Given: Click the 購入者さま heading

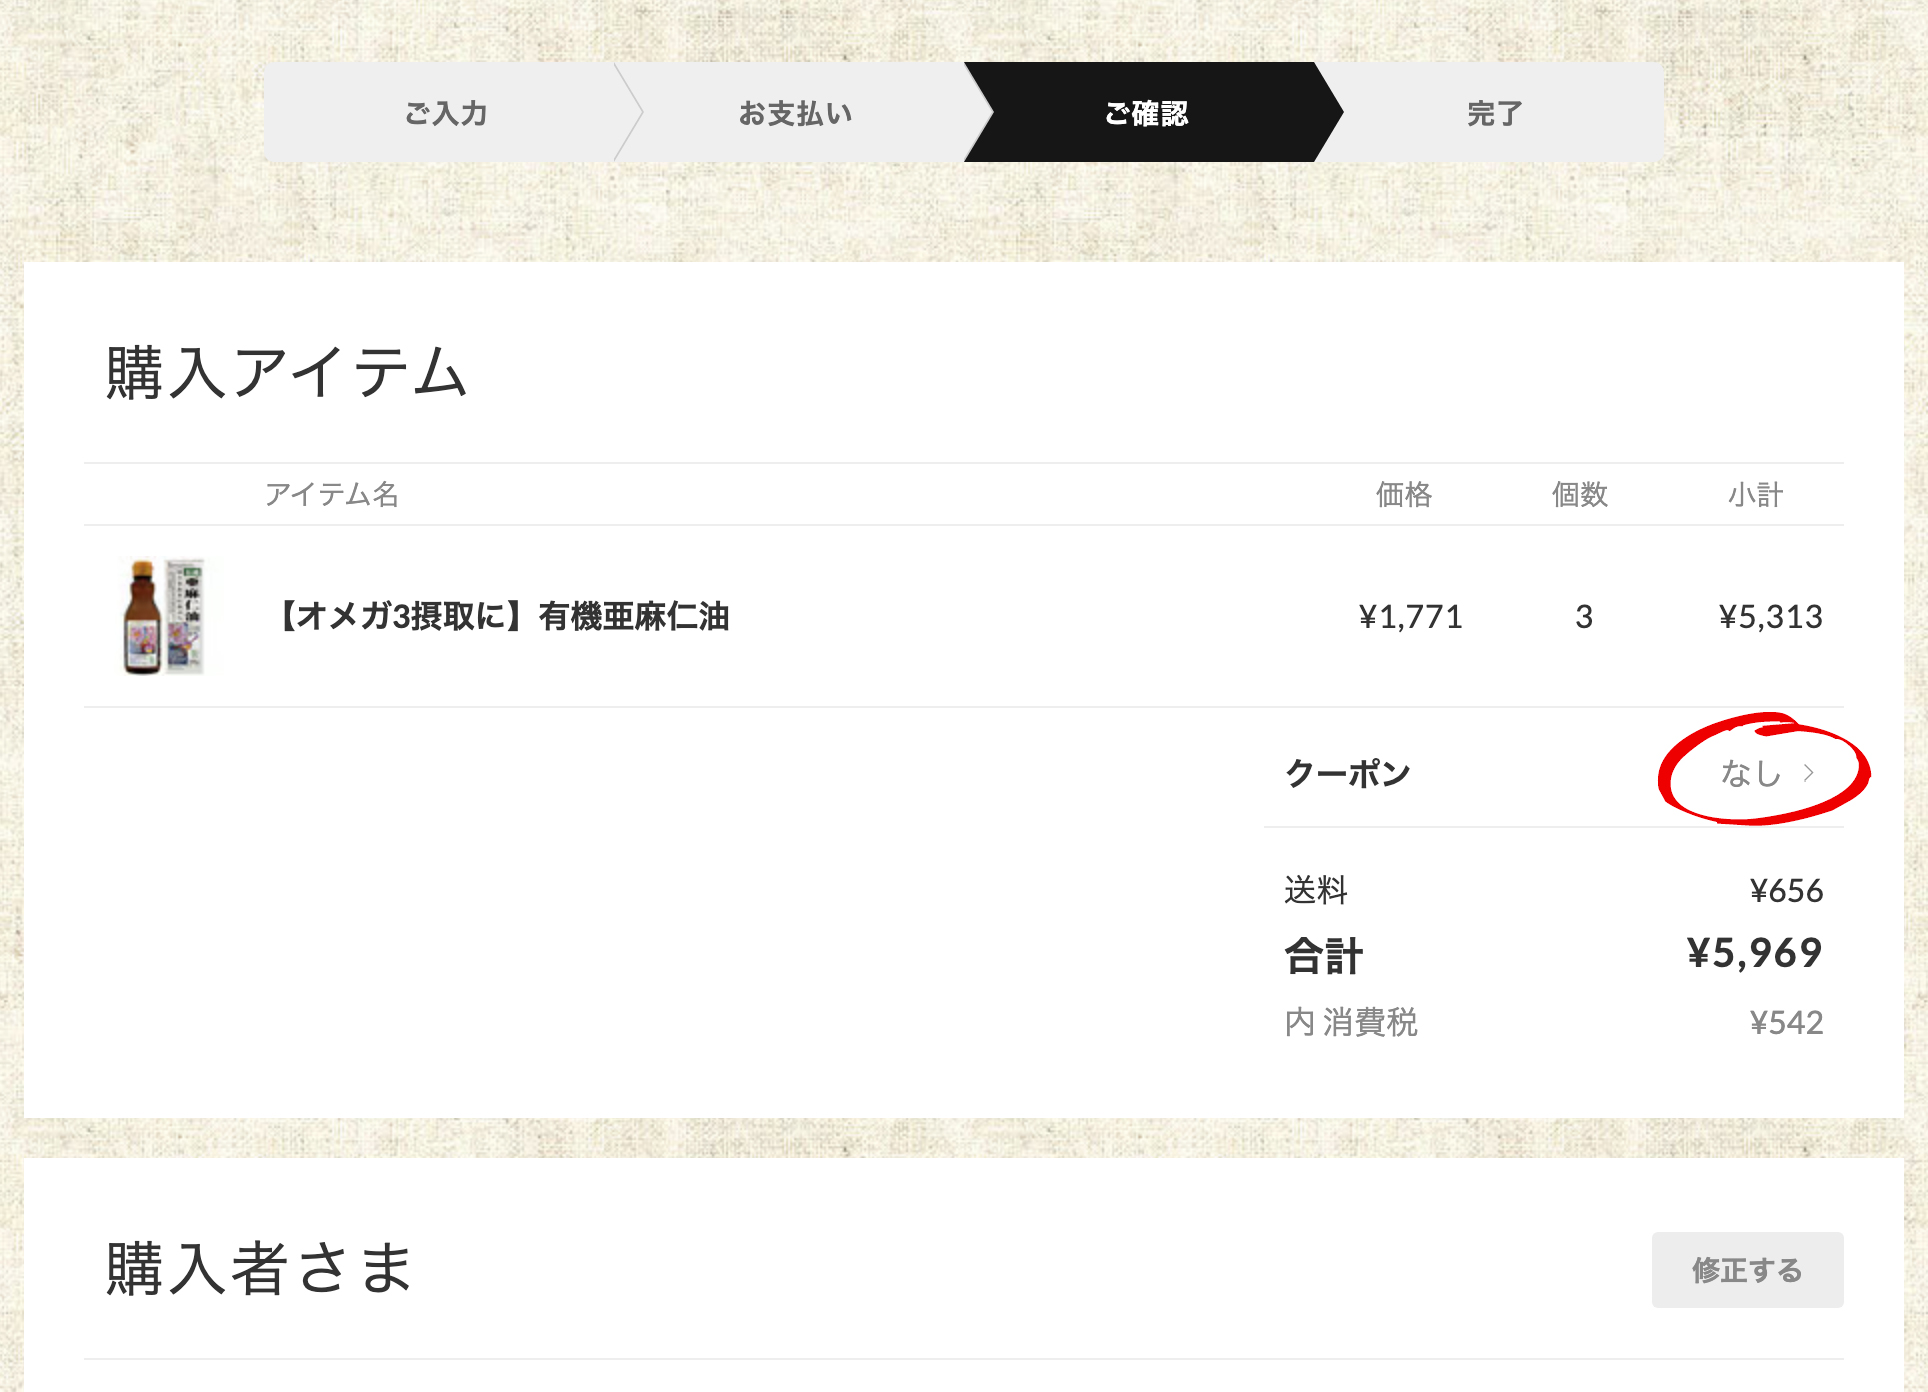Looking at the screenshot, I should [x=259, y=1268].
